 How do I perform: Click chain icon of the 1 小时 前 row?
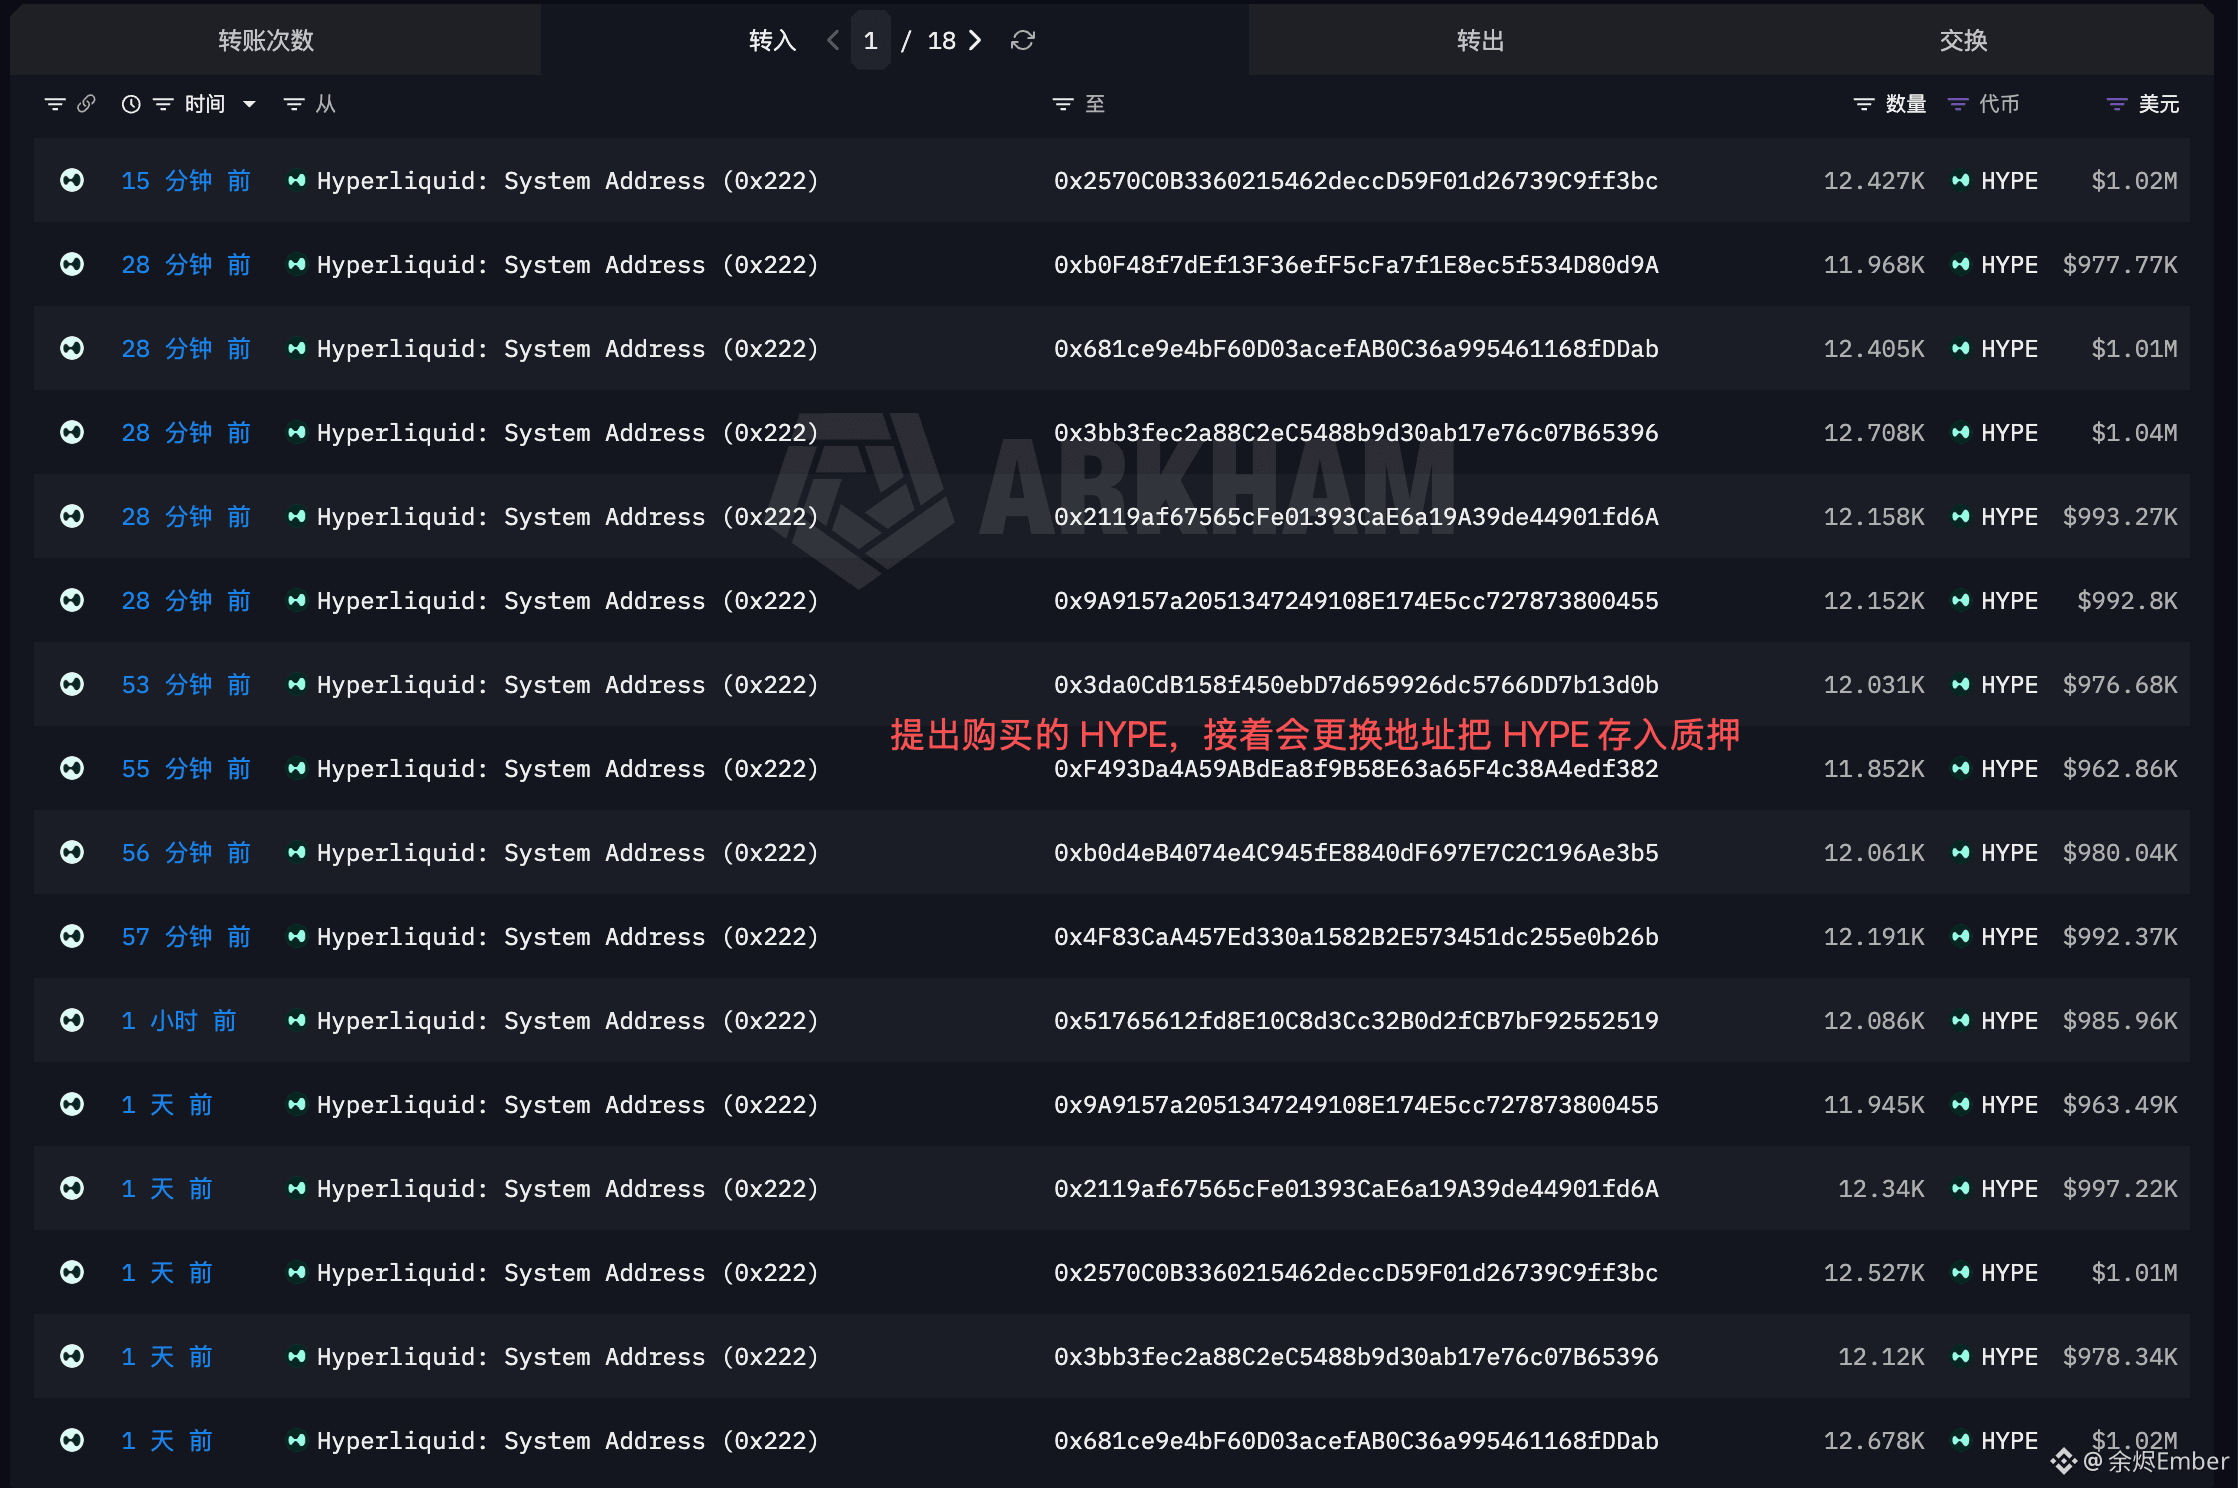coord(72,1020)
